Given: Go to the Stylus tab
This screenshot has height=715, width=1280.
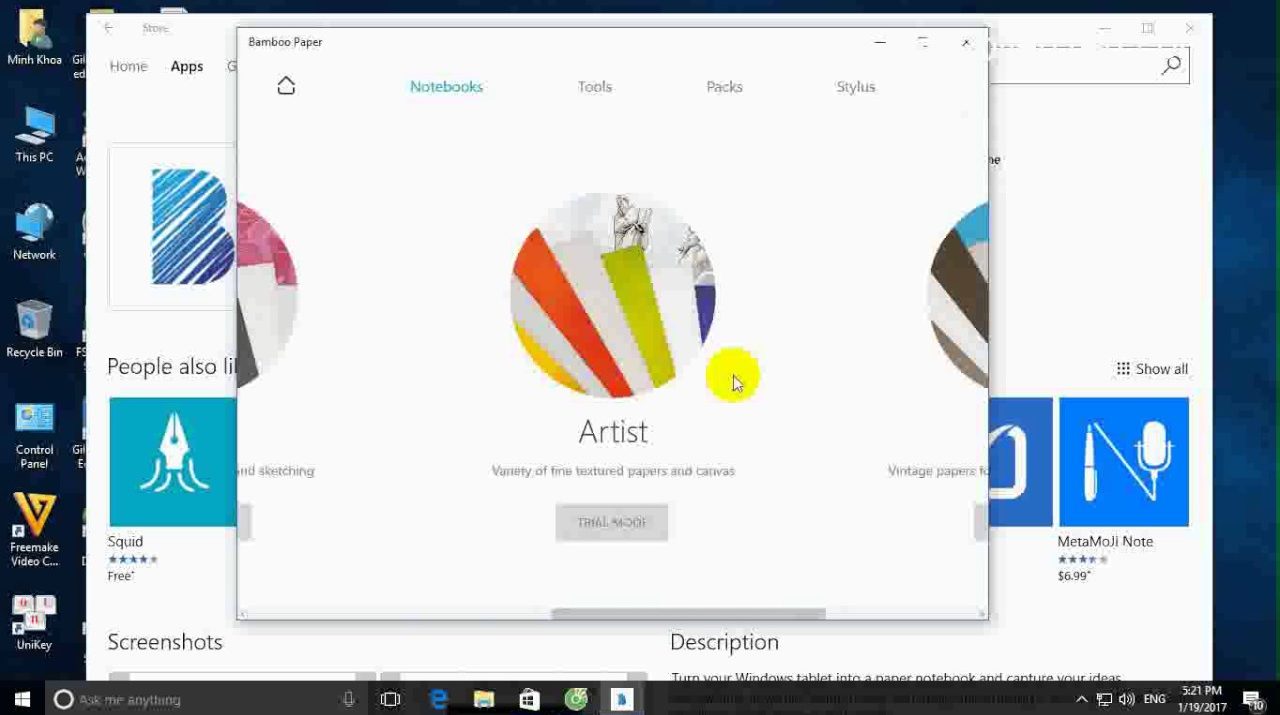Looking at the screenshot, I should coord(855,87).
